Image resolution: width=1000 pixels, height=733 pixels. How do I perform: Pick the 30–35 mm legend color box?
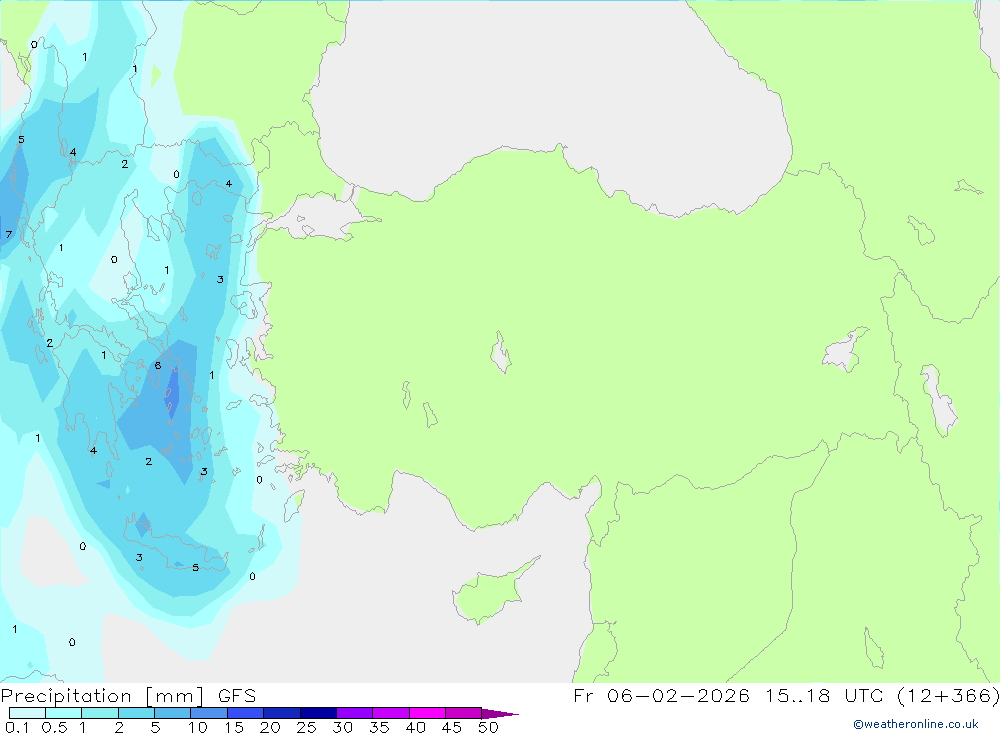pos(355,713)
